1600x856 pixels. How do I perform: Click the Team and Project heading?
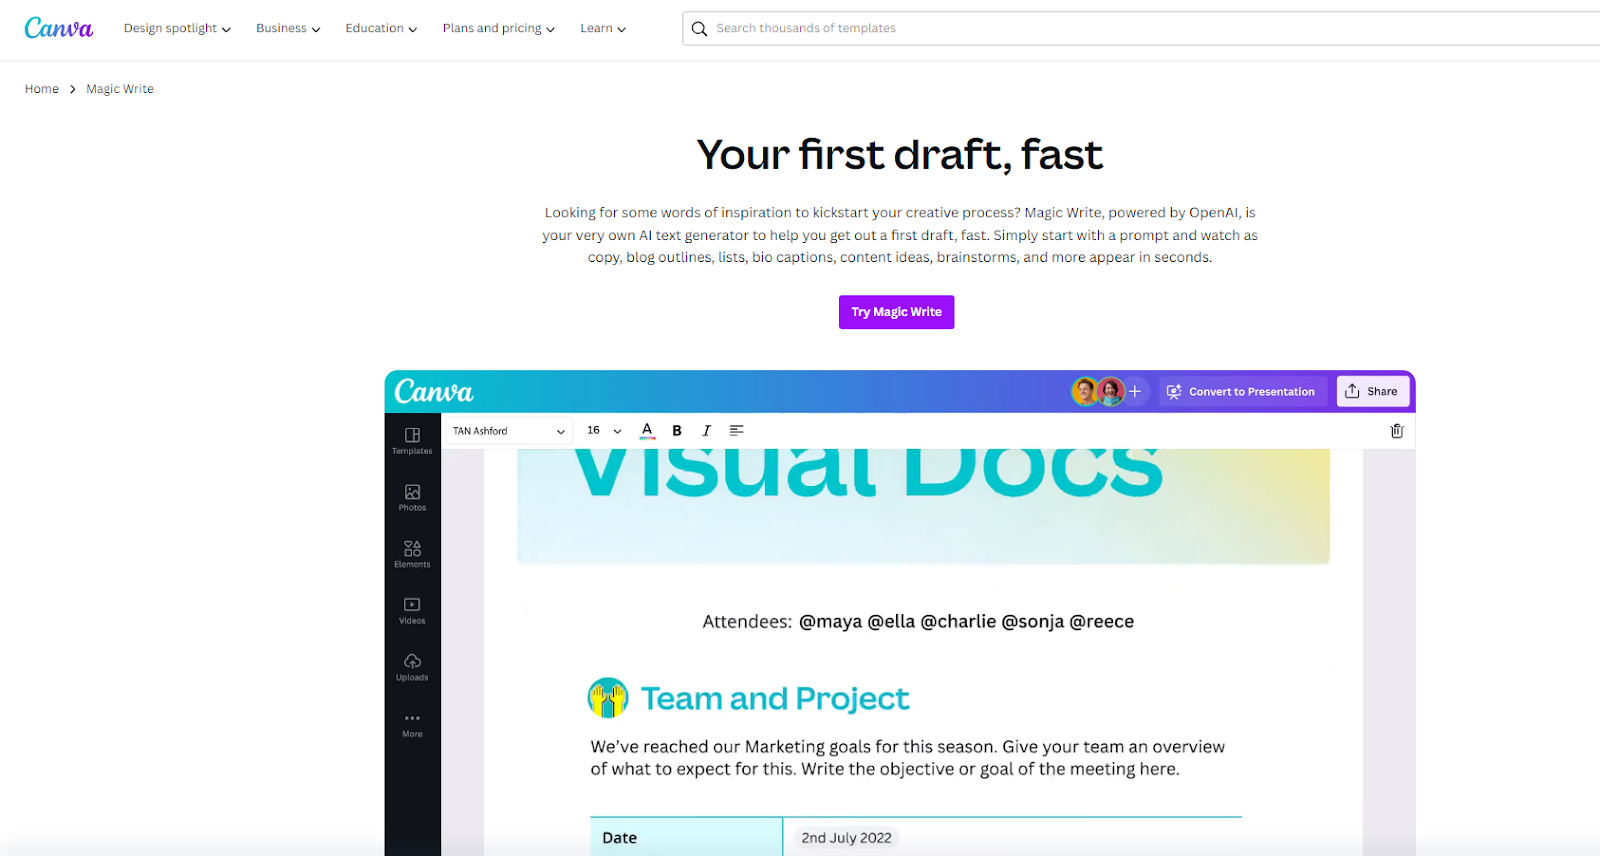(x=775, y=698)
